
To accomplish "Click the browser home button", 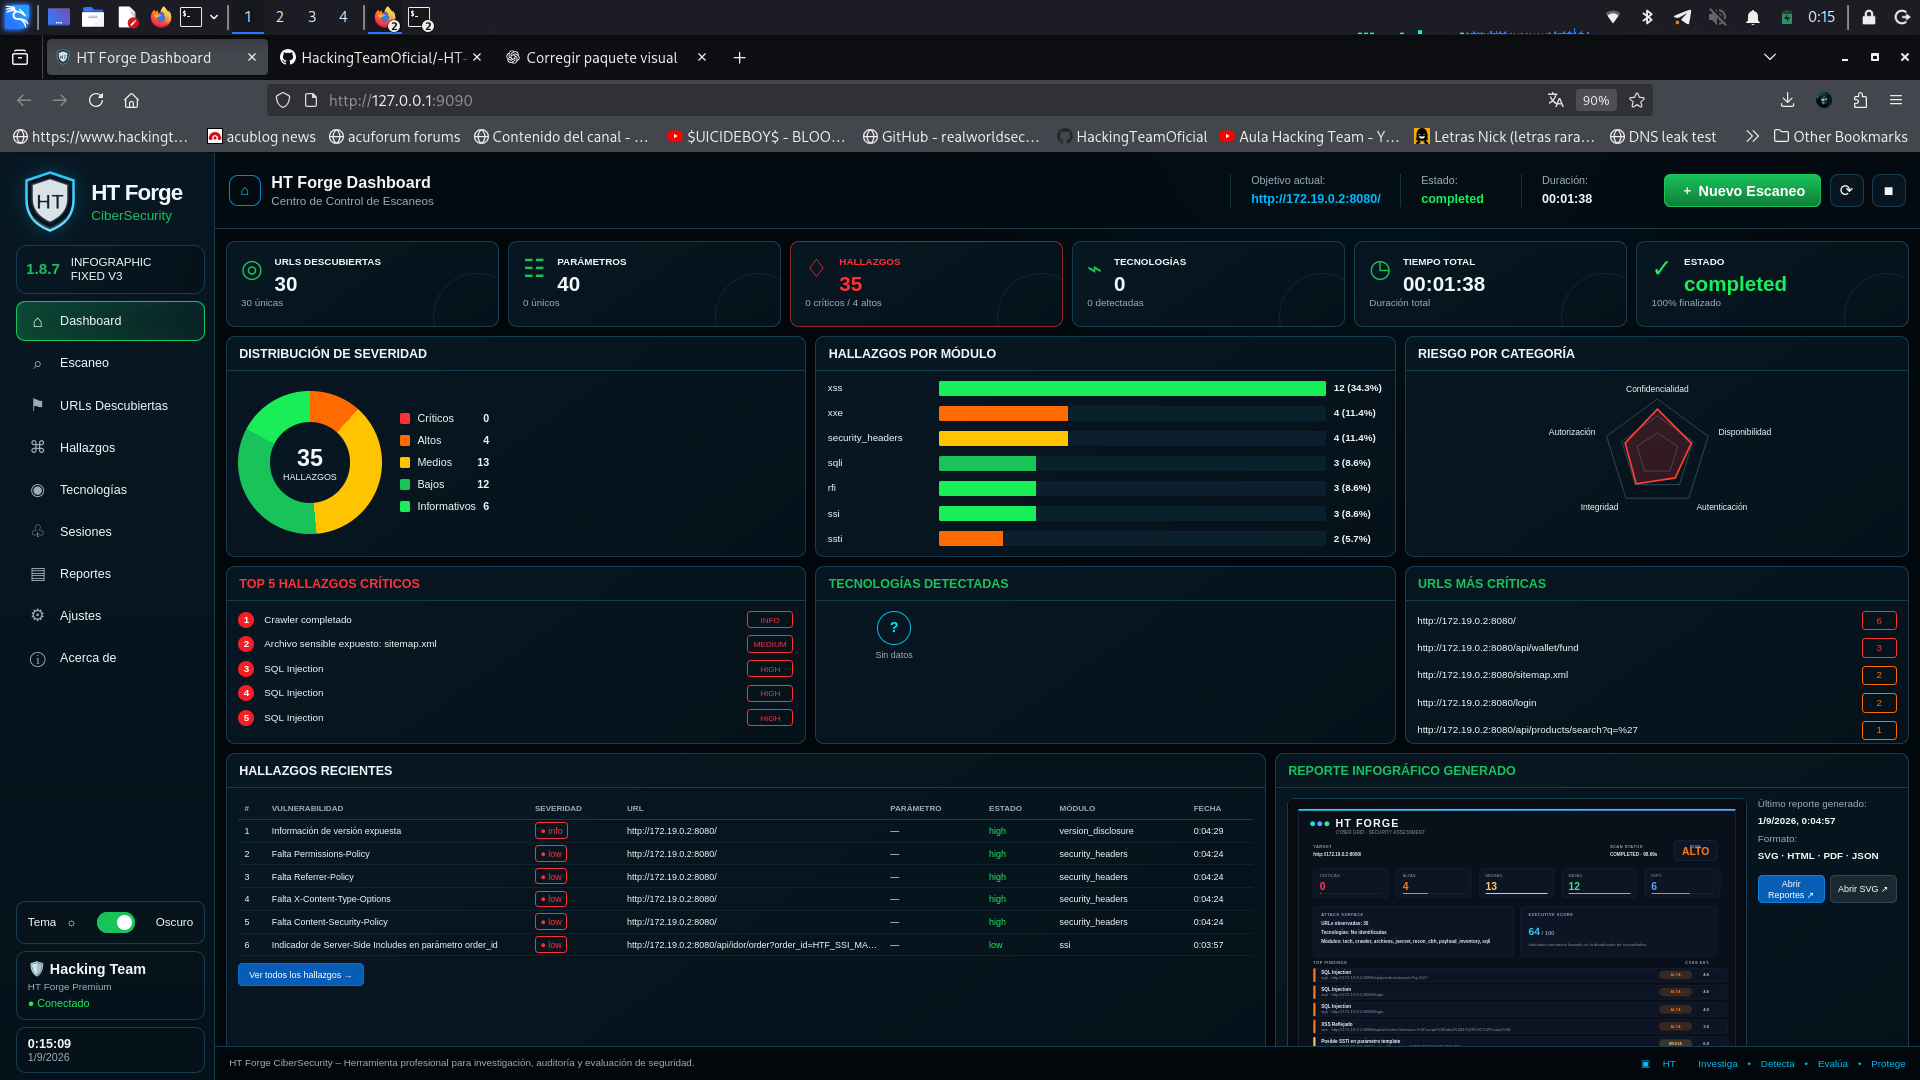I will click(x=131, y=100).
